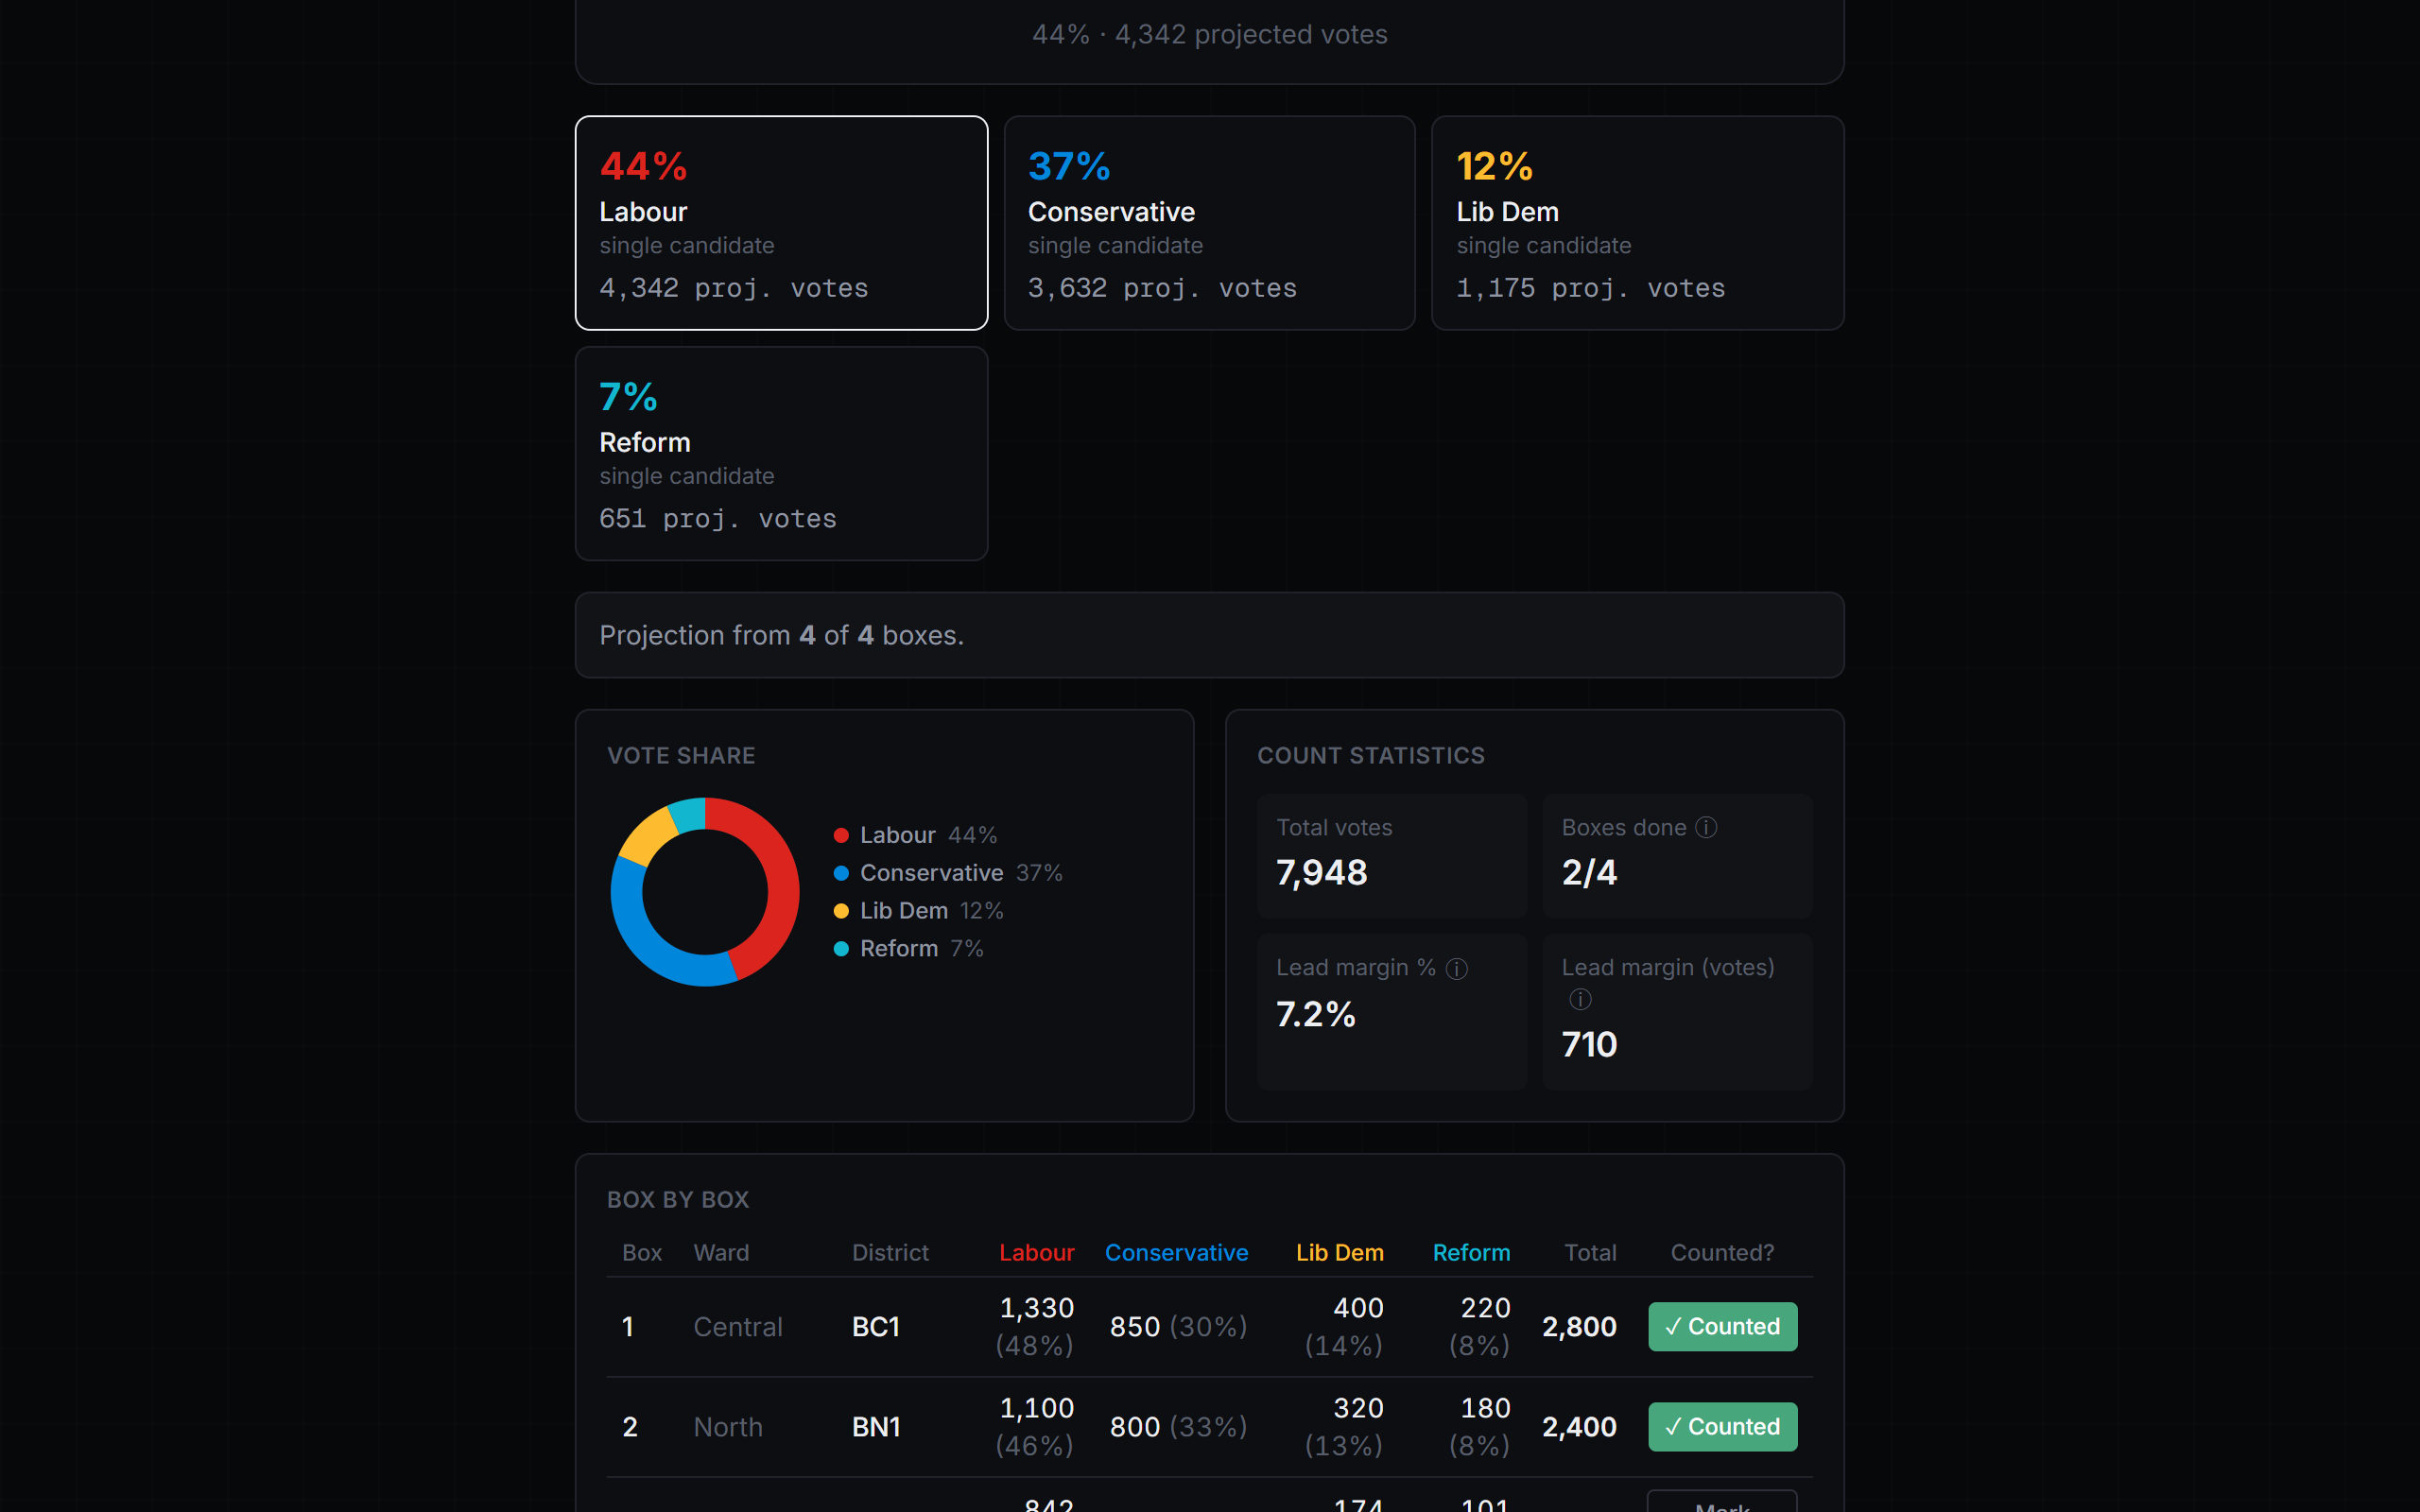The image size is (2420, 1512).
Task: Show Lead margin (votes) info icon
Action: (x=1580, y=999)
